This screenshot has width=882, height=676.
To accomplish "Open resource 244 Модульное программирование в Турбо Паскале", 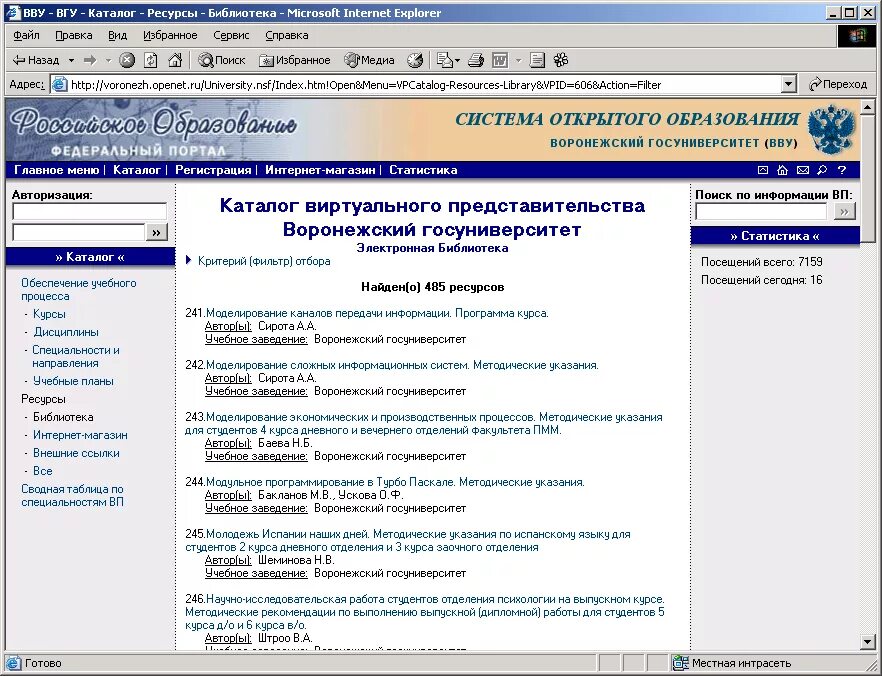I will tap(395, 482).
